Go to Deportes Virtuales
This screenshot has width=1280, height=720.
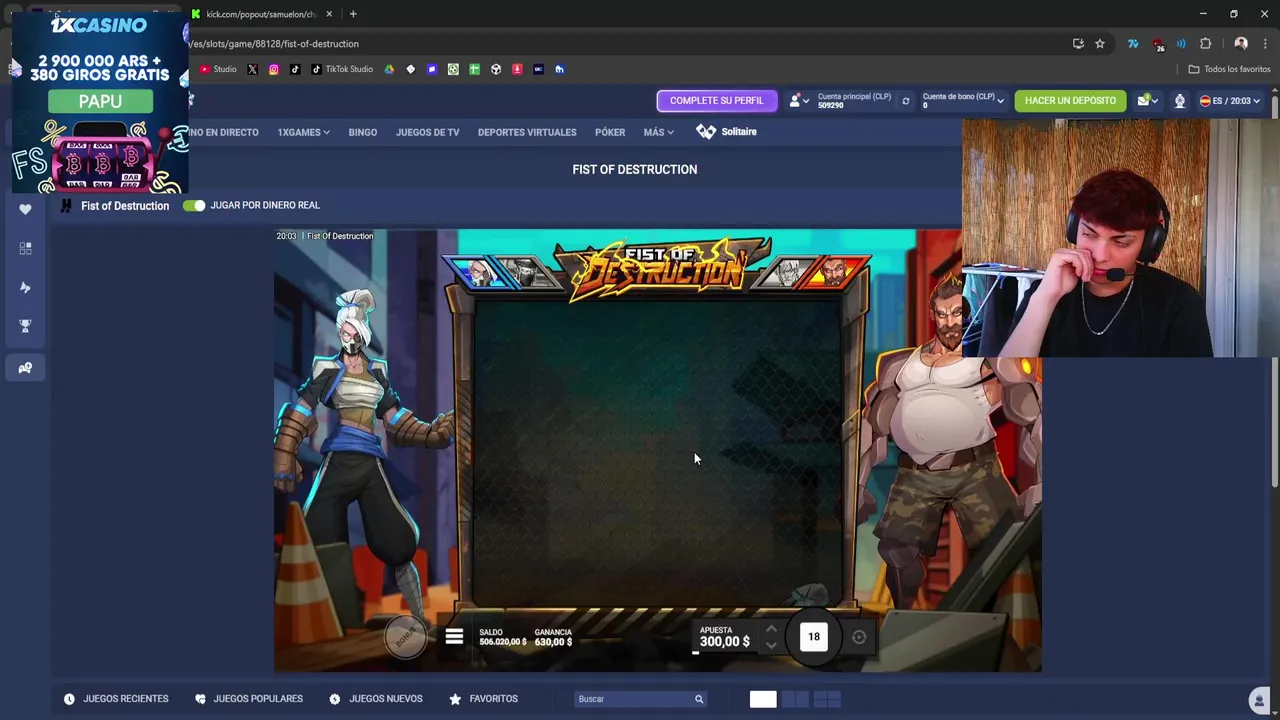(x=527, y=132)
